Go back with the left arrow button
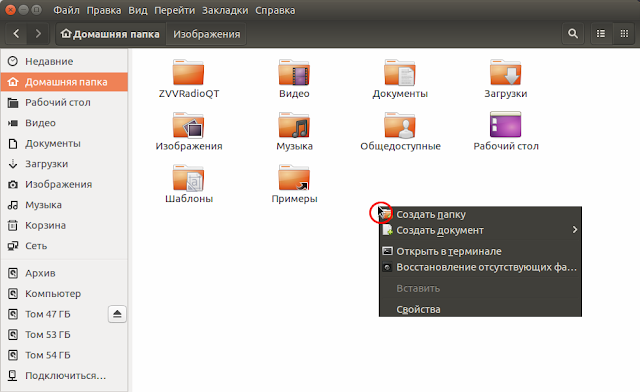 point(16,33)
